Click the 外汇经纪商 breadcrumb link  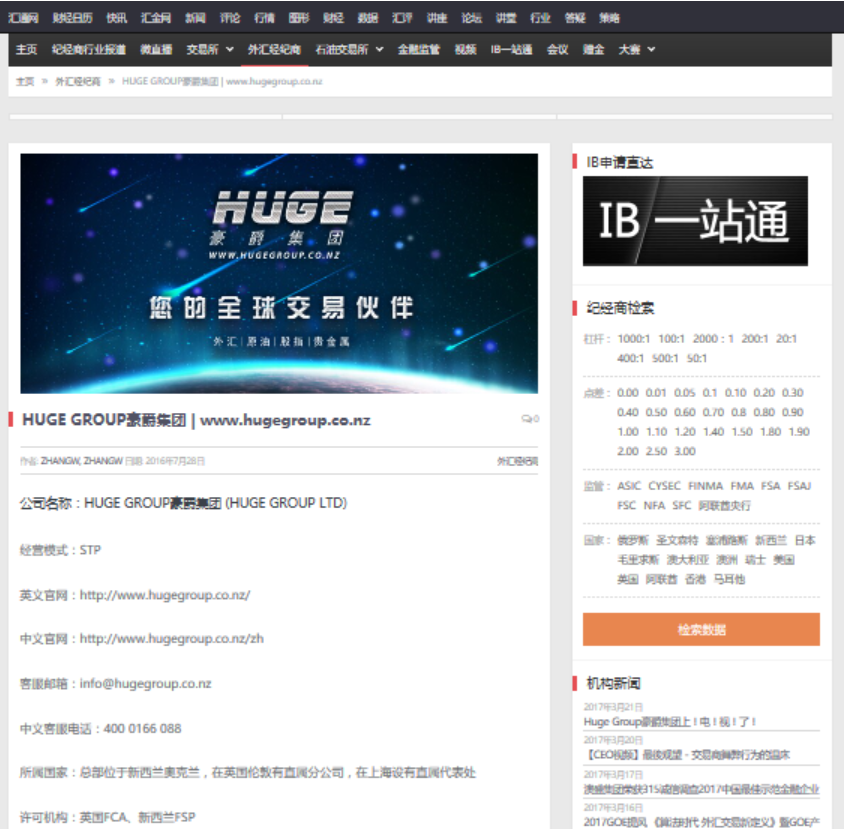coord(78,81)
